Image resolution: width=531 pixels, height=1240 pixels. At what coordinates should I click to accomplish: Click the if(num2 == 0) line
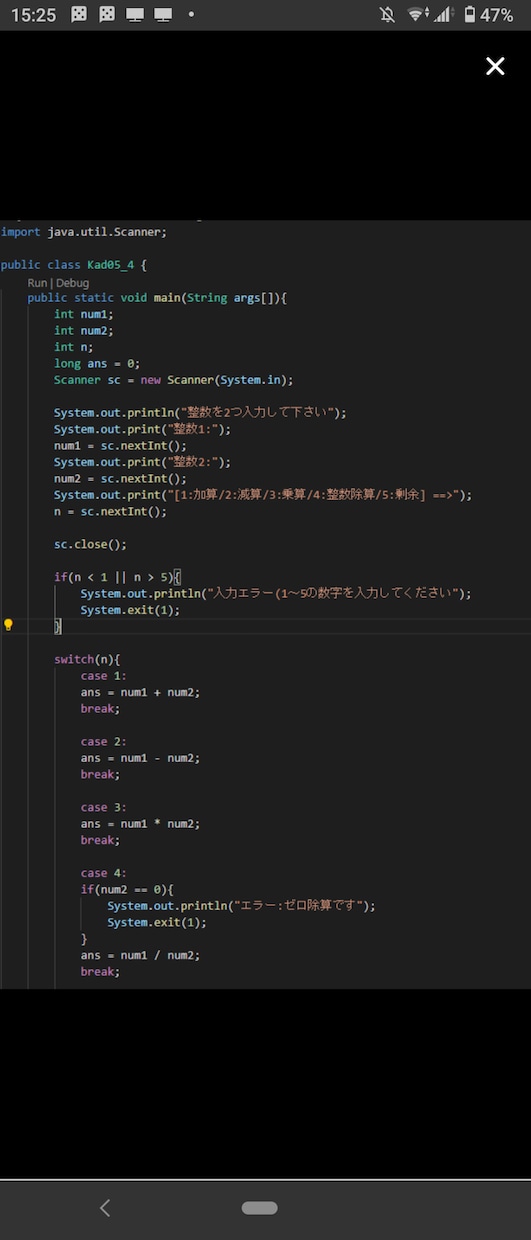click(x=127, y=889)
